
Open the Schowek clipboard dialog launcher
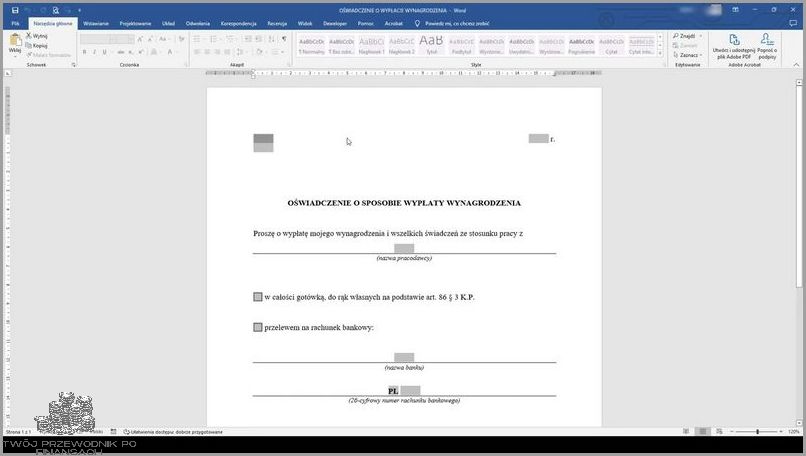[74, 65]
